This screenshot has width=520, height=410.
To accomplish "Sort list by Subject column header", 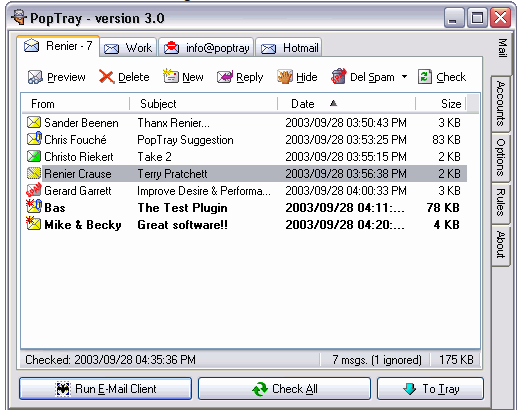I will [204, 104].
